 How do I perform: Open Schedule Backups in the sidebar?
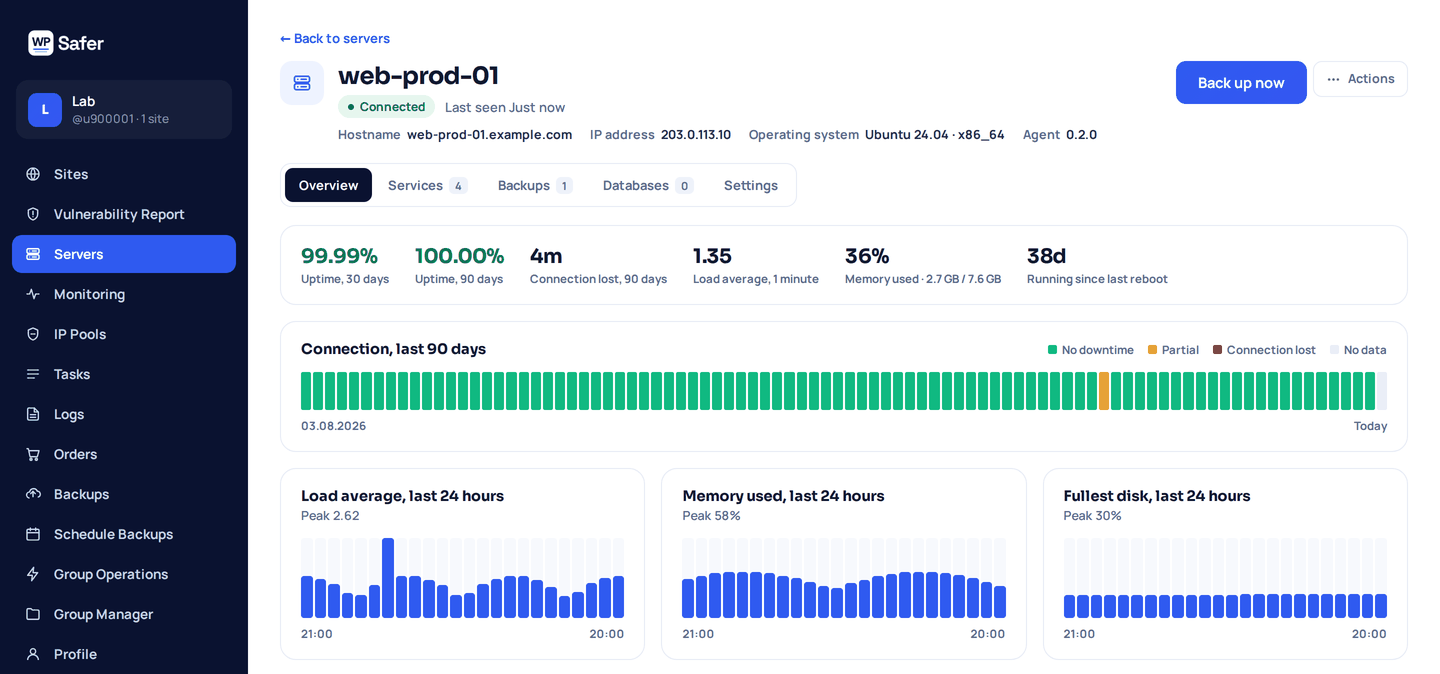click(x=124, y=534)
